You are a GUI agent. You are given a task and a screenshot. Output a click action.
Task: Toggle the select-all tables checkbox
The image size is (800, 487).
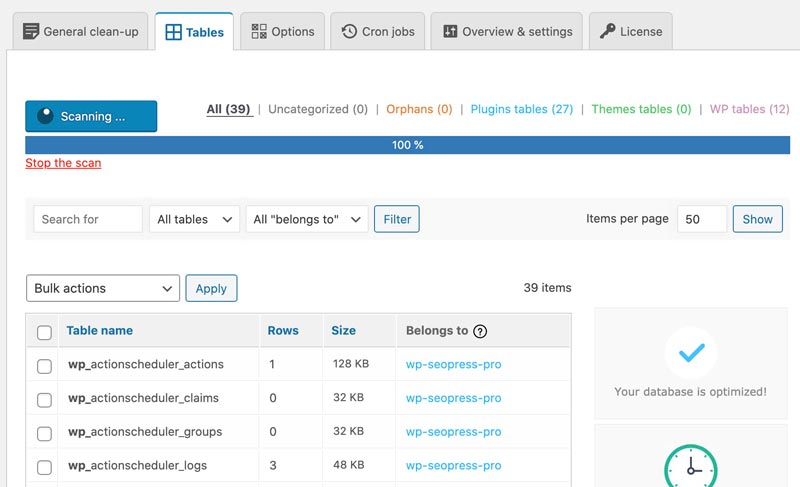(x=44, y=332)
